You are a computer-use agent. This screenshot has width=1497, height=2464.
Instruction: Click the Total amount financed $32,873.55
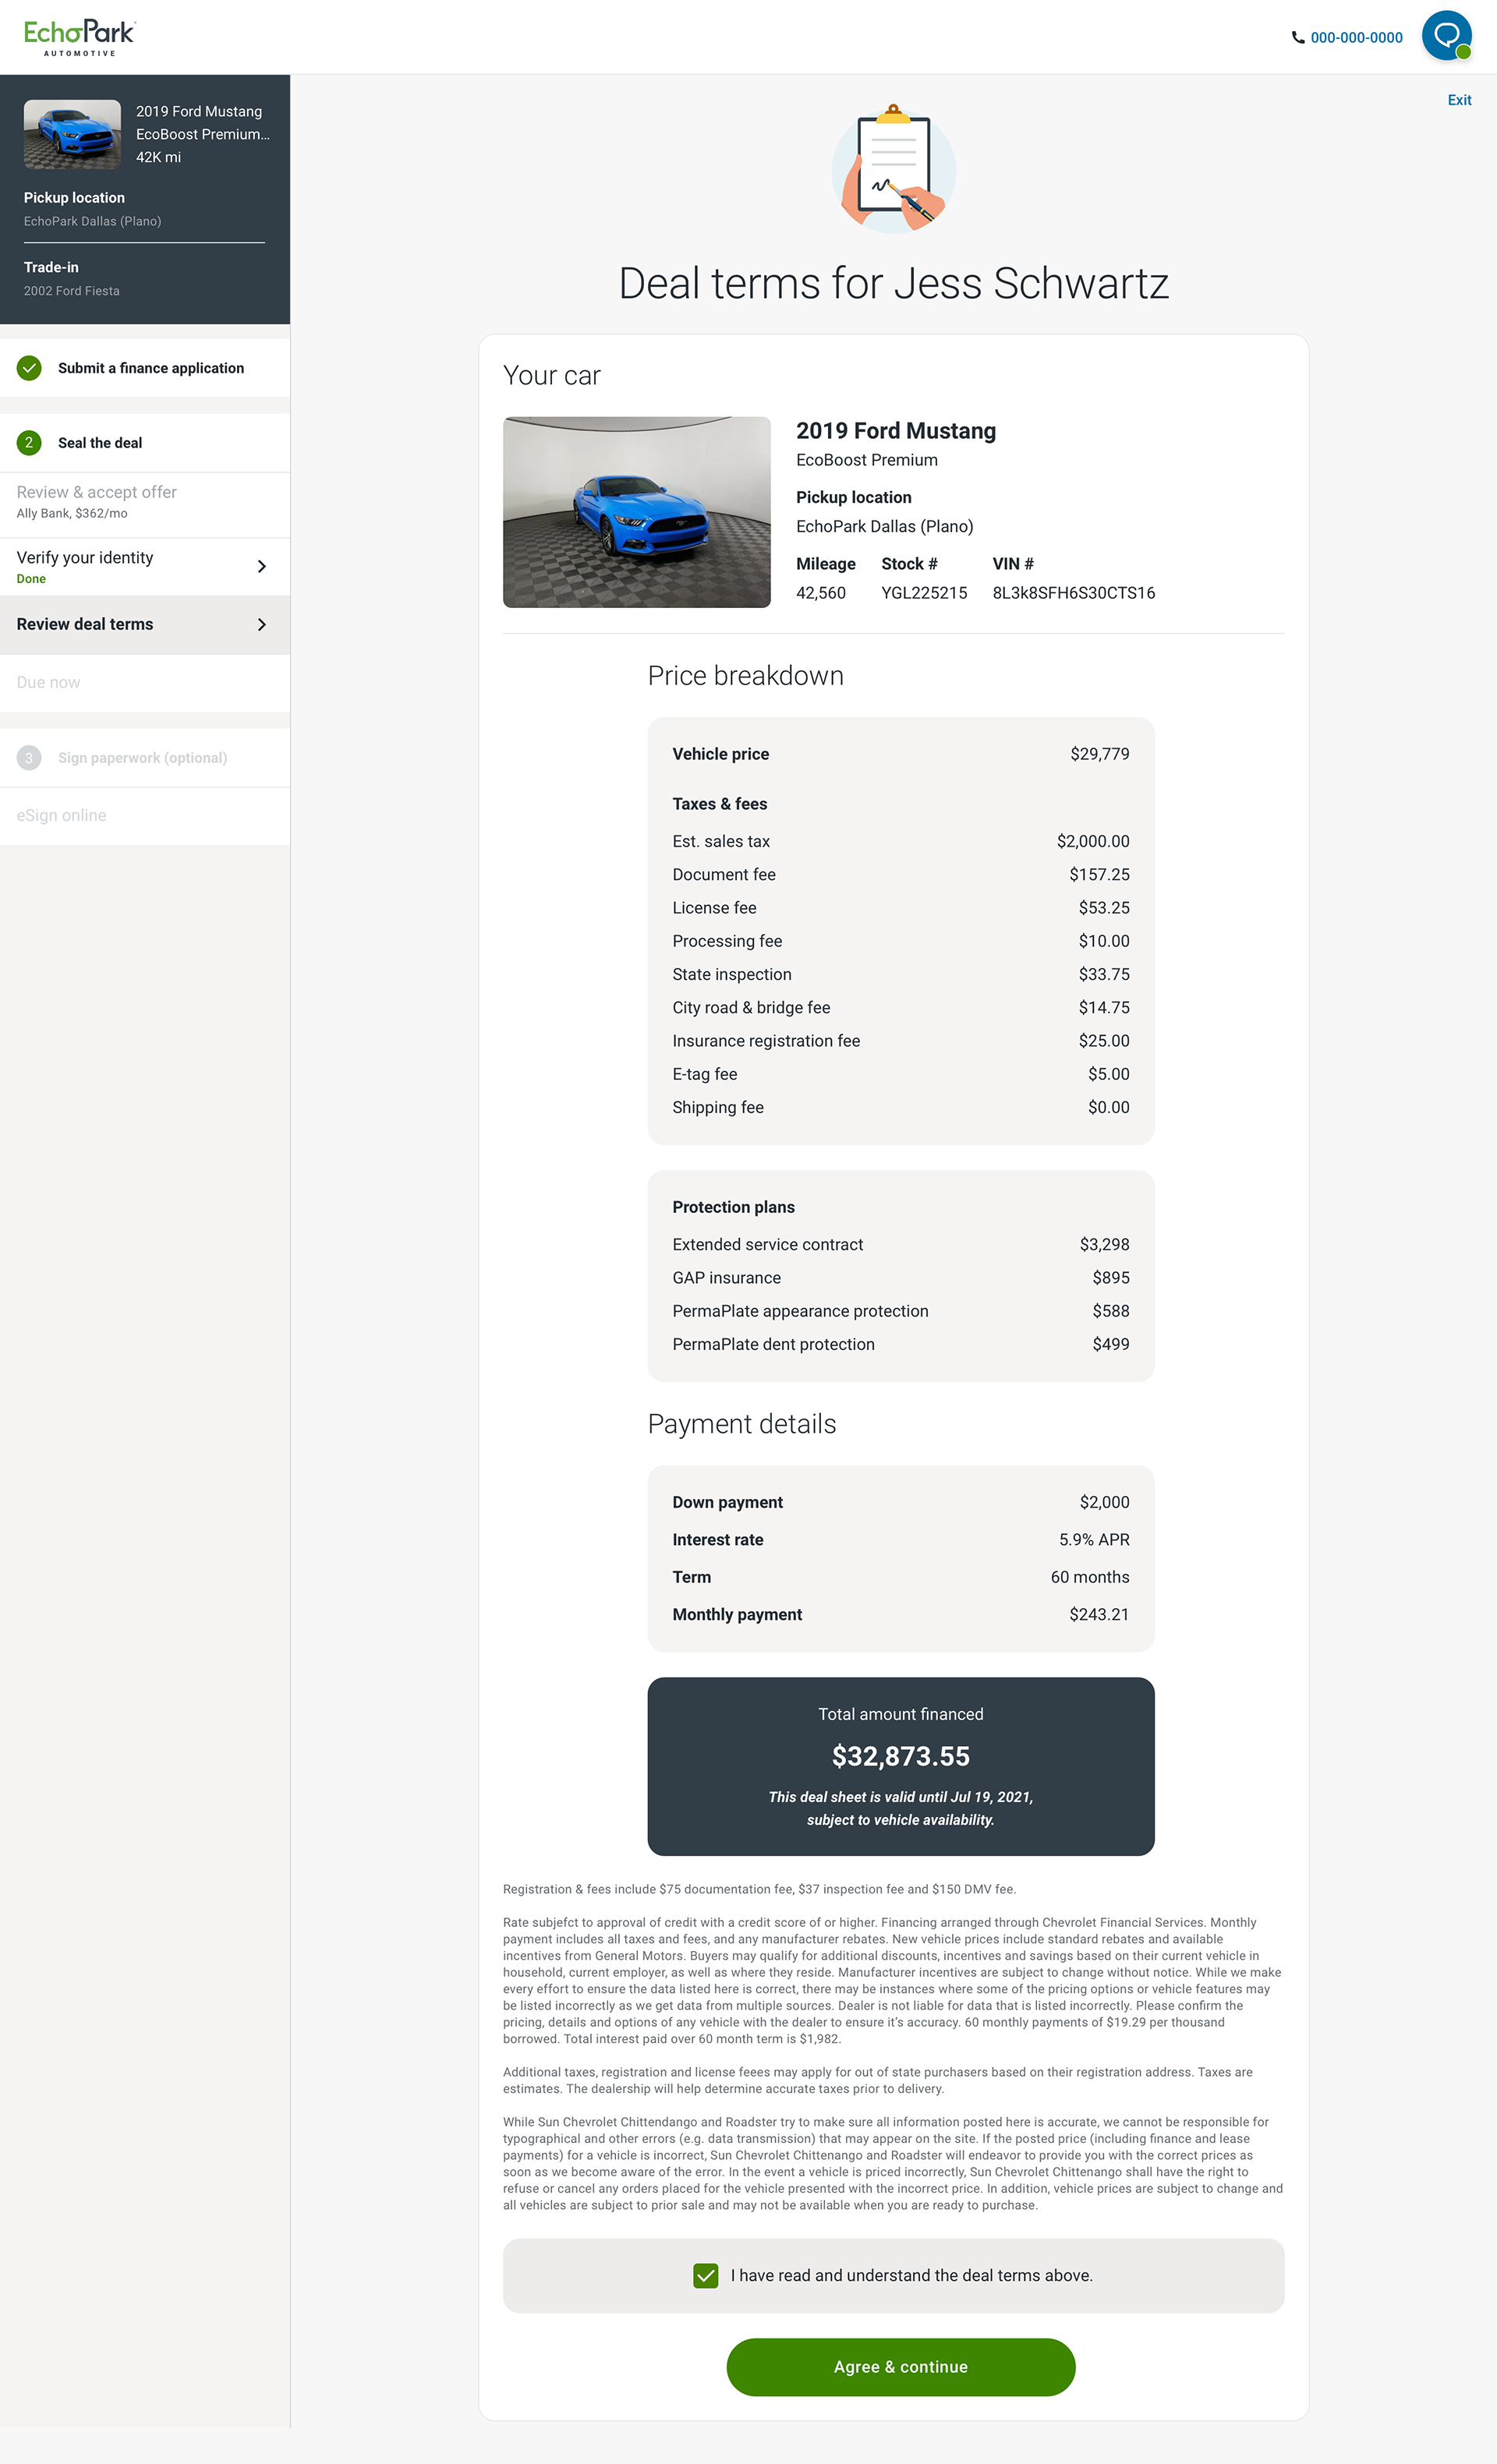[901, 1756]
